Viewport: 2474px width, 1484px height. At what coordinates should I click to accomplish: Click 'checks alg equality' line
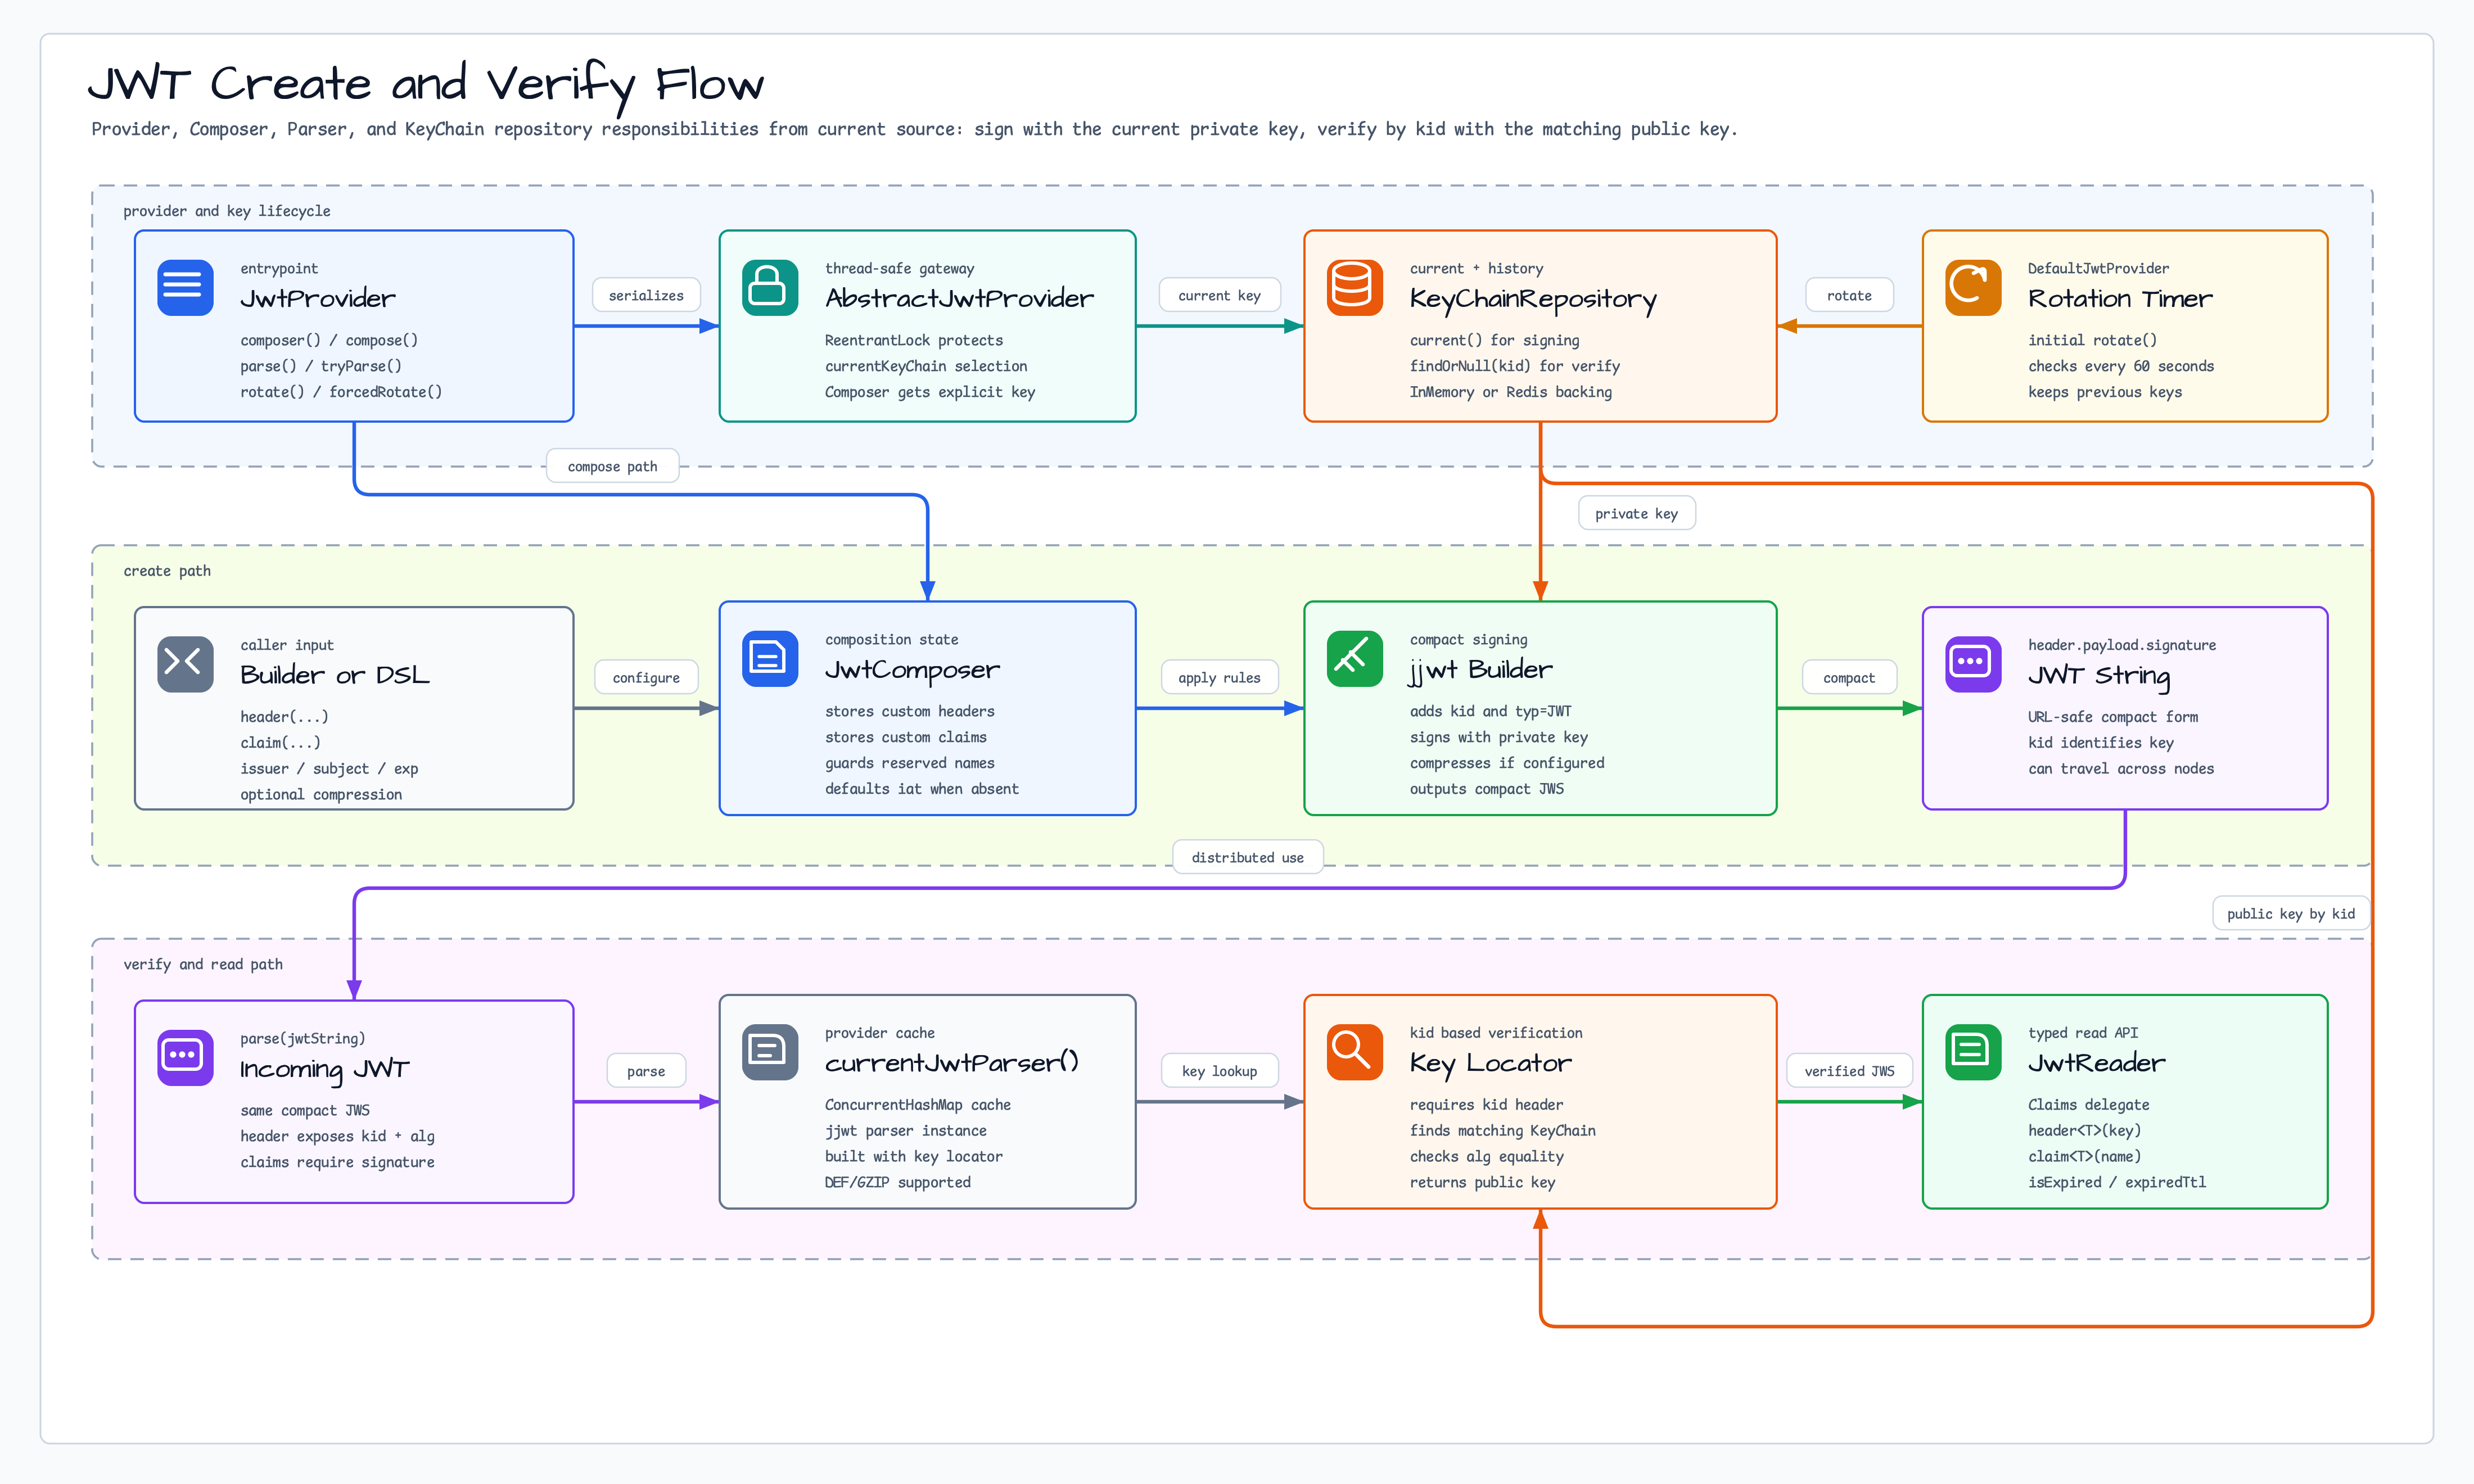point(1486,1156)
